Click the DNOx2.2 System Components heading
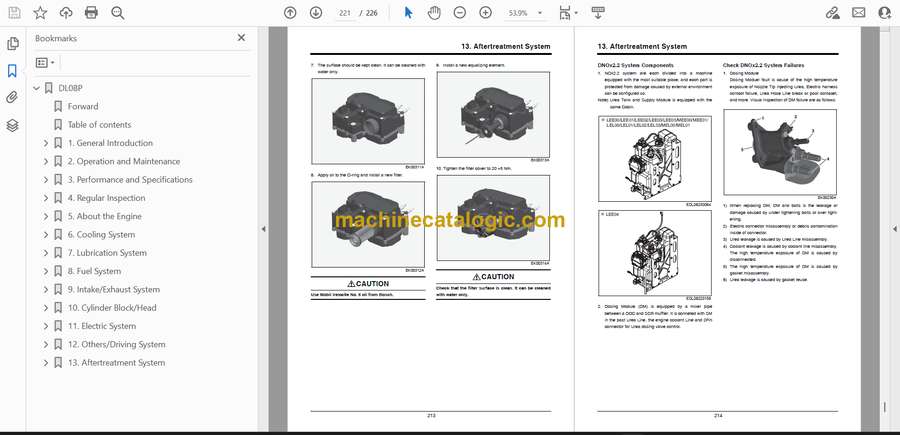900x435 pixels. click(x=635, y=65)
